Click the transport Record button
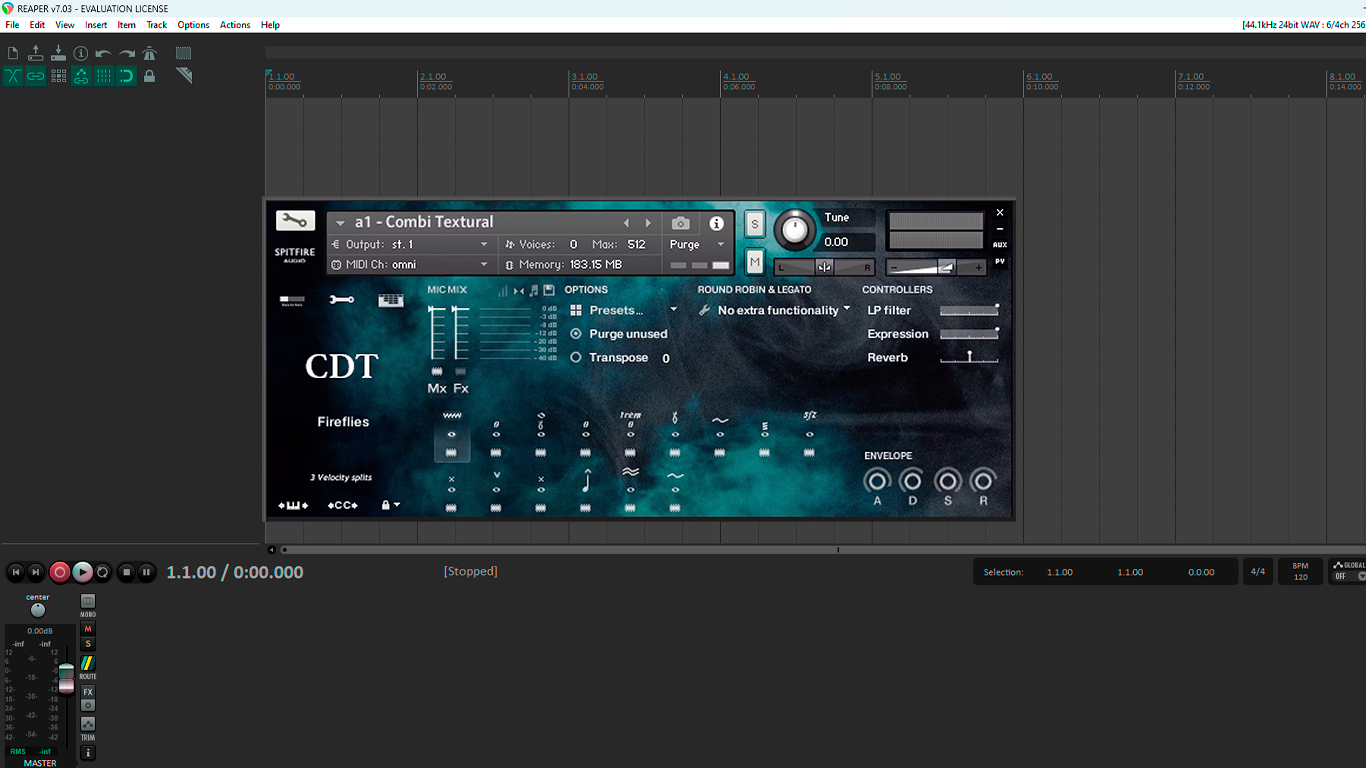1366x768 pixels. [60, 572]
